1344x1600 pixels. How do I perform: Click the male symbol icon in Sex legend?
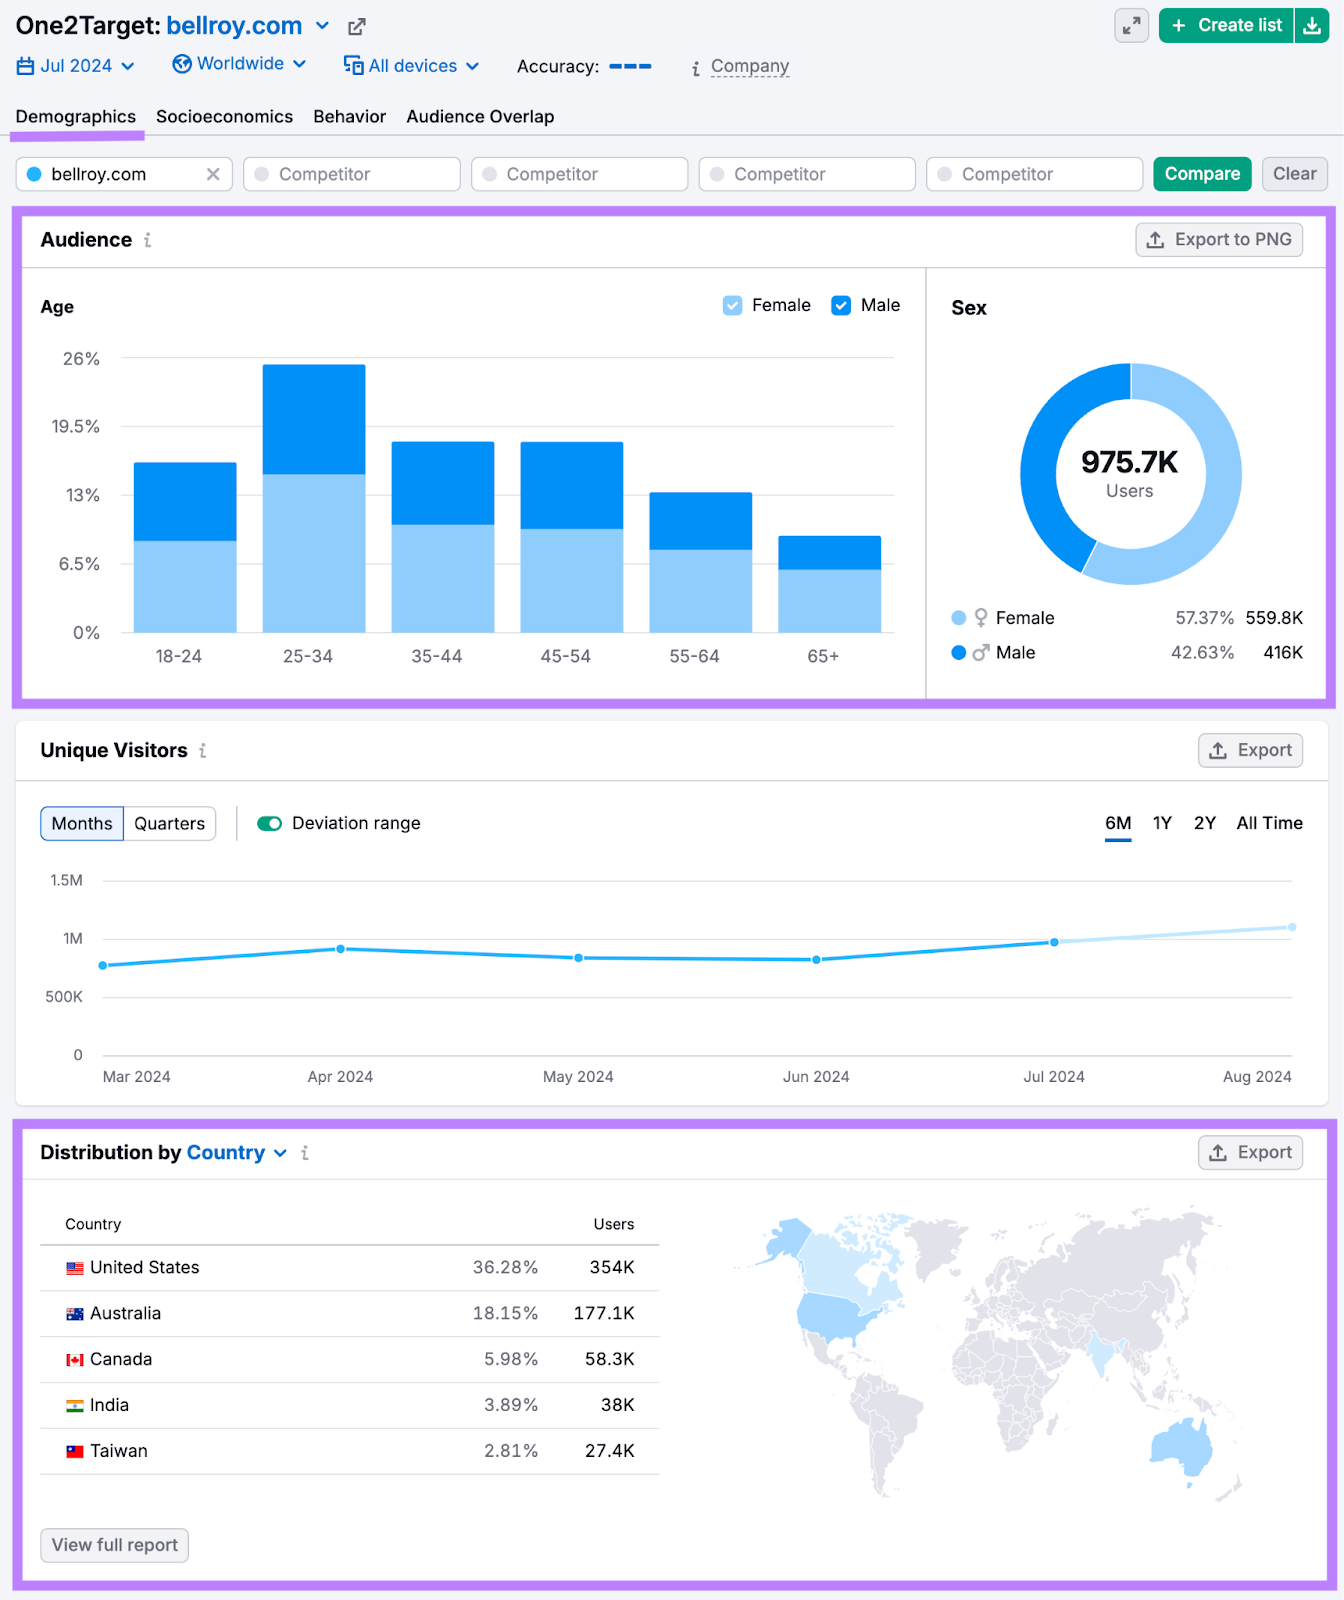pyautogui.click(x=981, y=653)
